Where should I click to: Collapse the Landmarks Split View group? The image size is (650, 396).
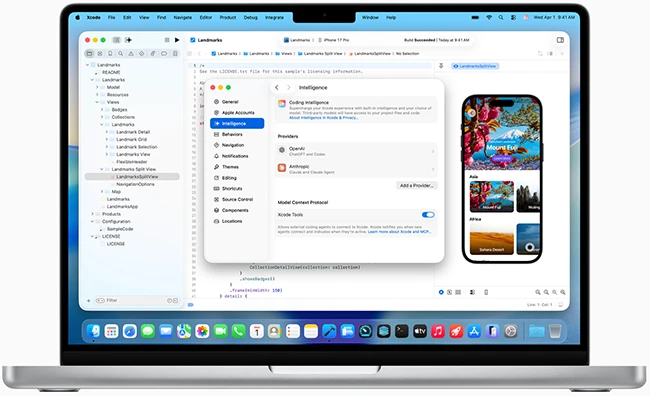point(102,169)
